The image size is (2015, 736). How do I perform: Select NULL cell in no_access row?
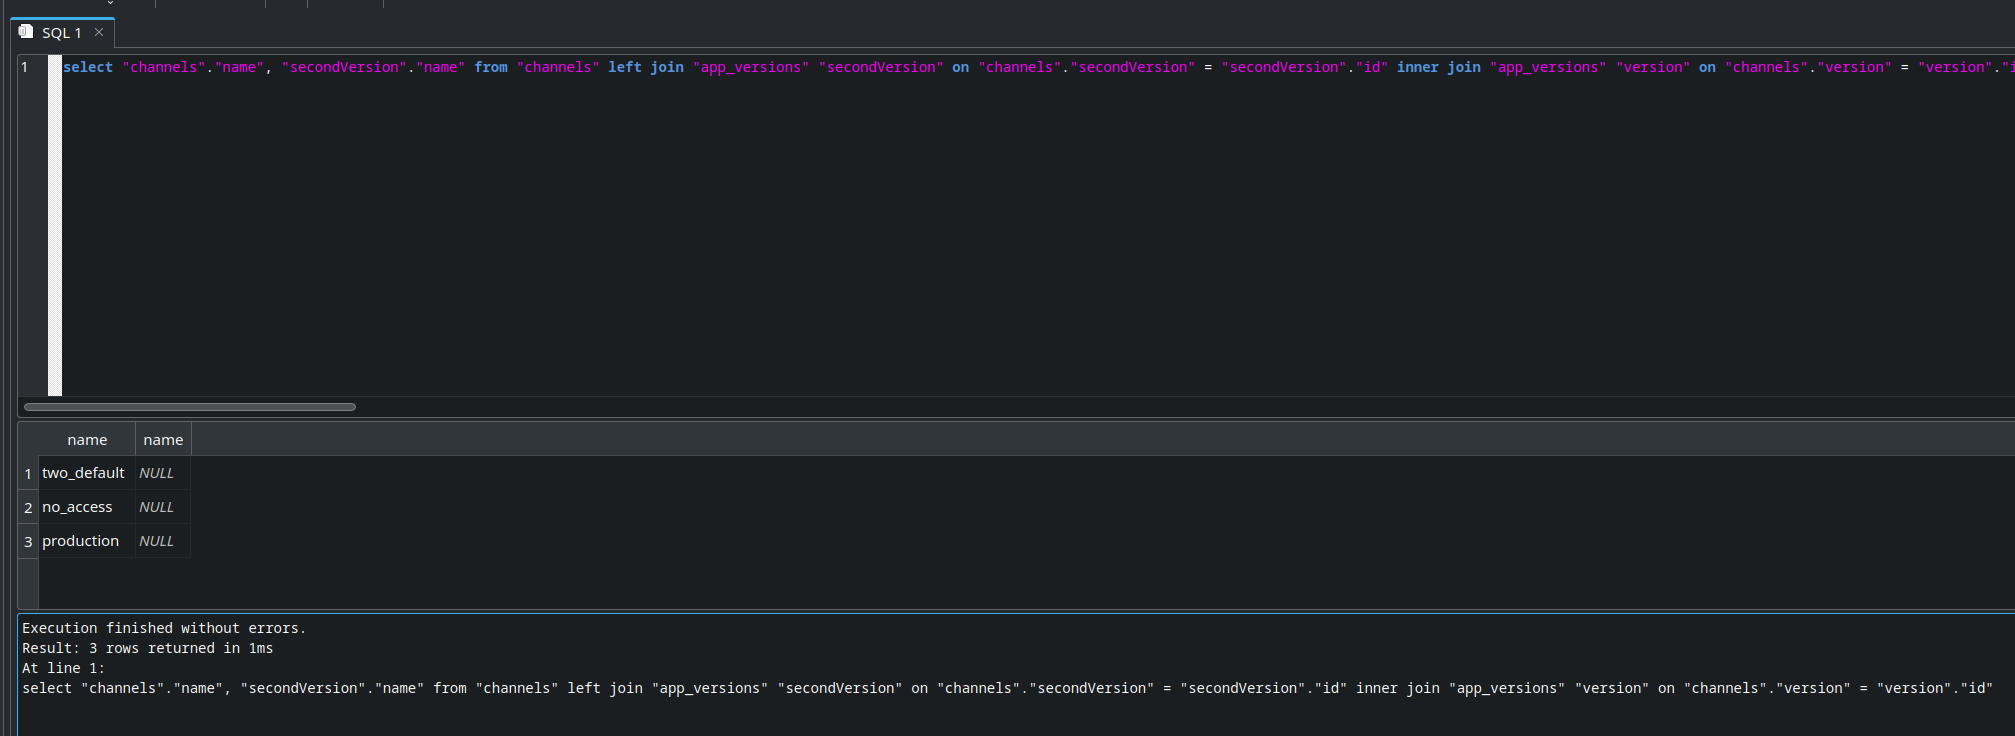pos(163,507)
